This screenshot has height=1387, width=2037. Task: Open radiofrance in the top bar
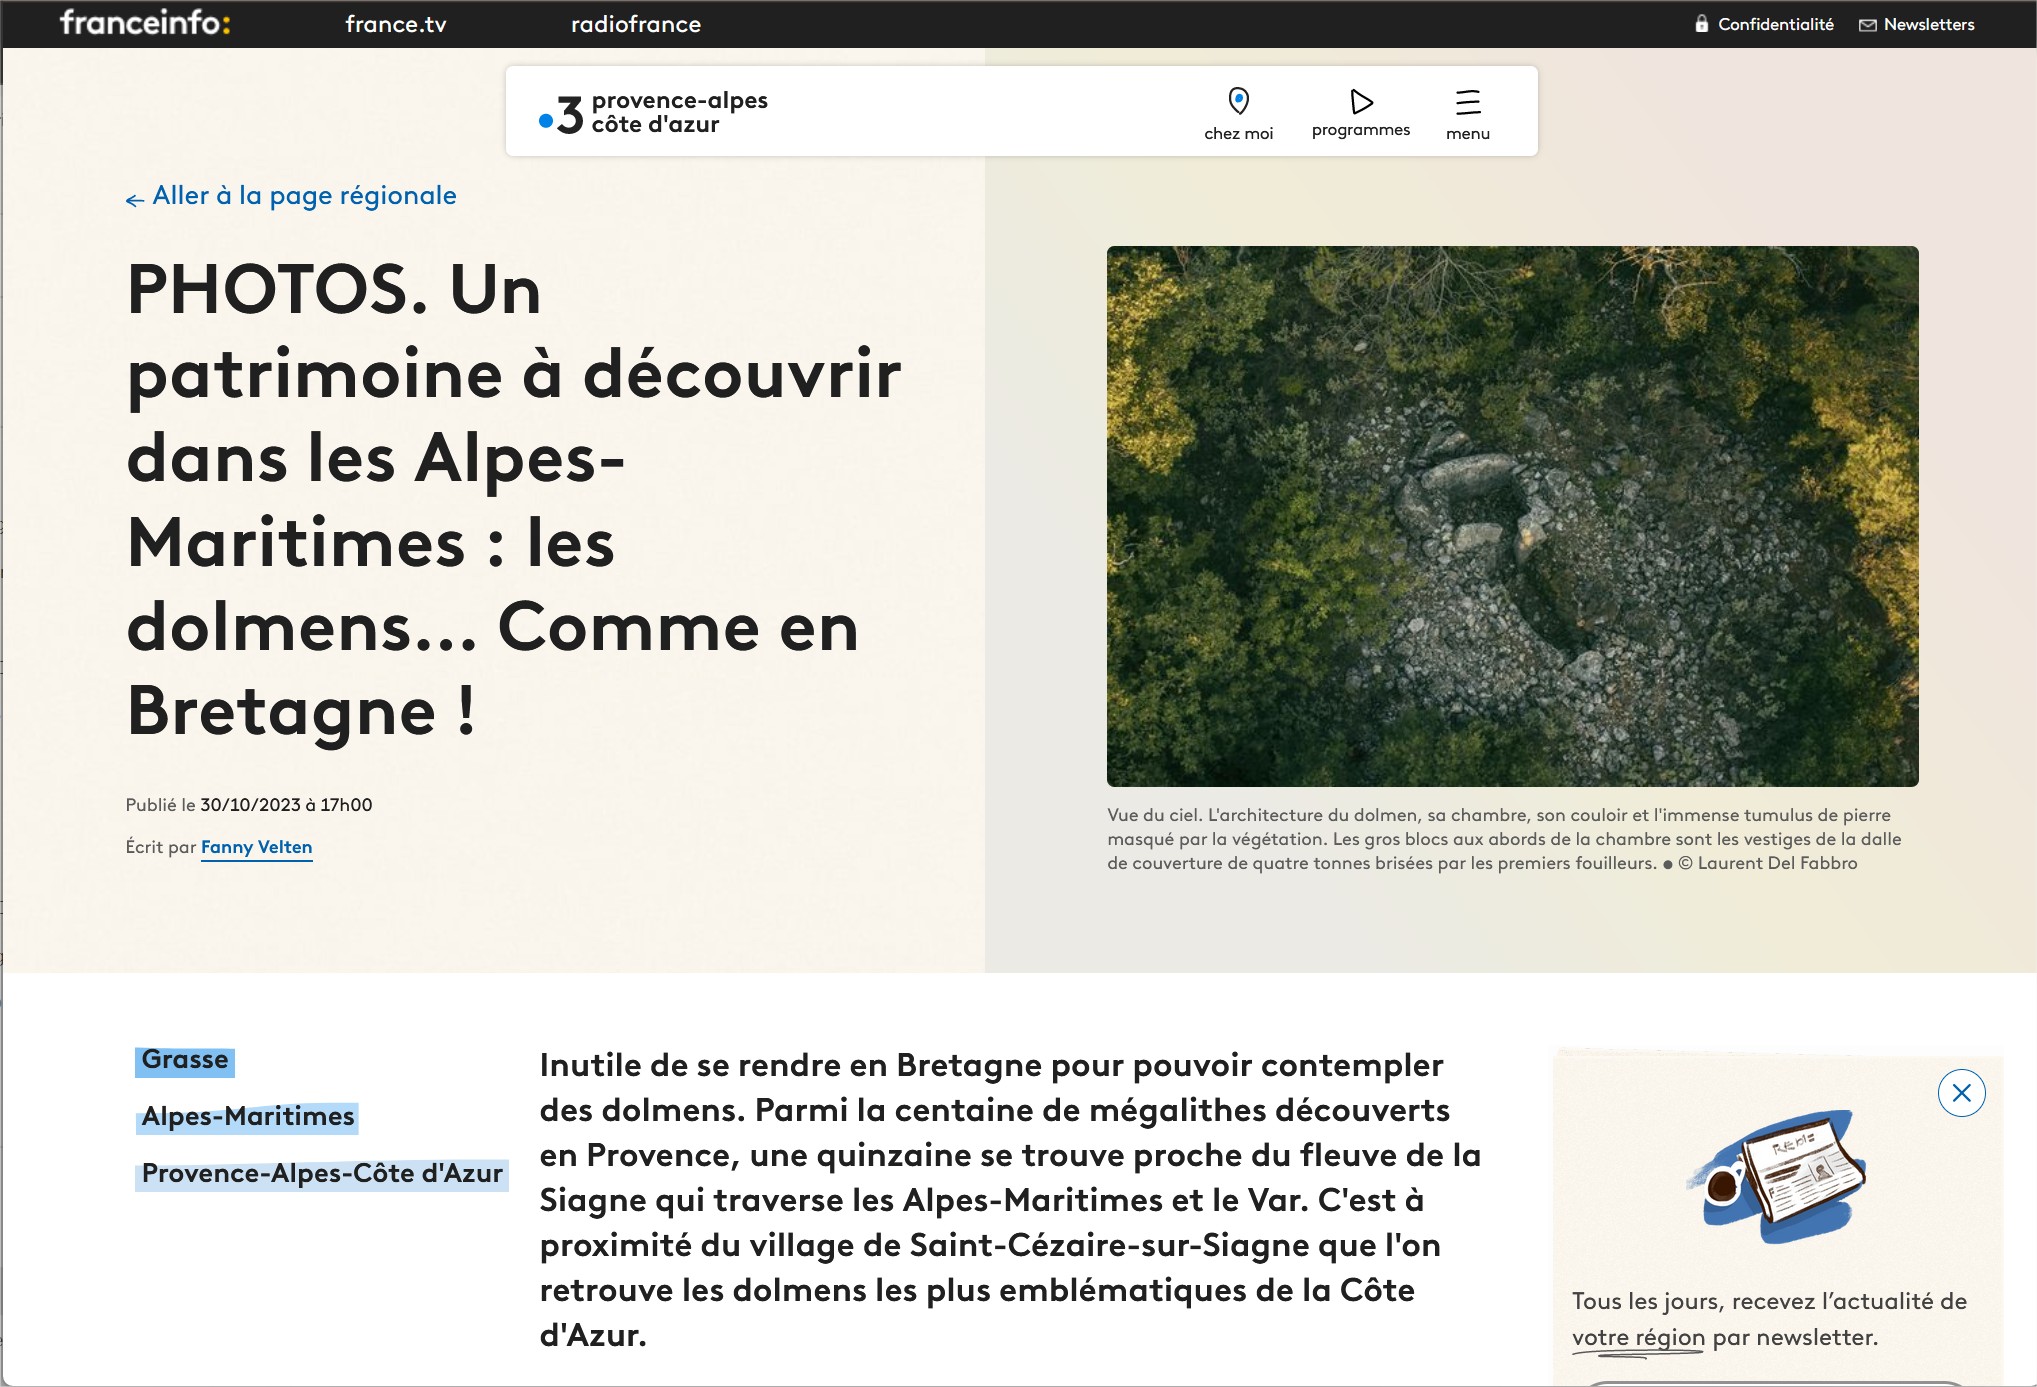pos(636,24)
